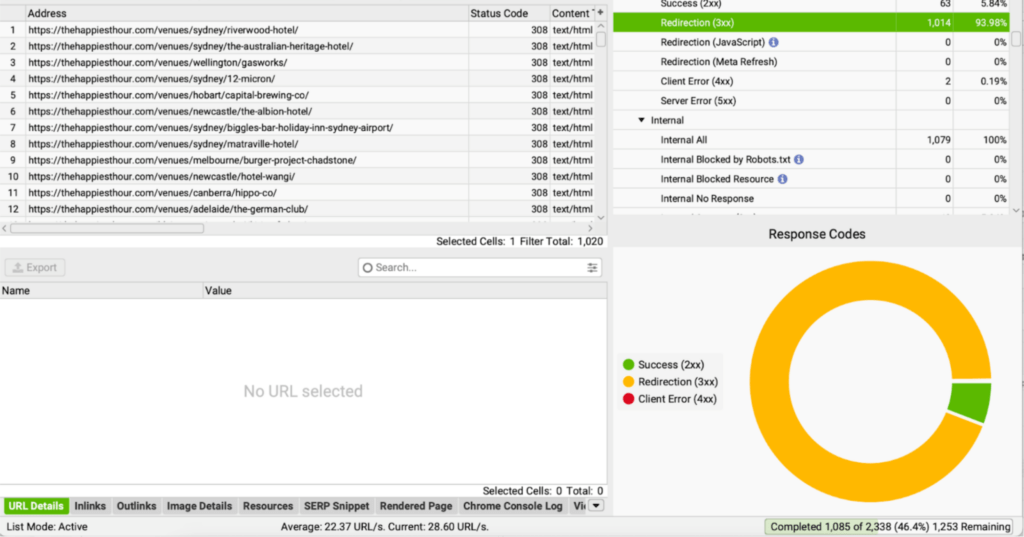Click the Value column header
Image resolution: width=1024 pixels, height=537 pixels.
coord(405,291)
